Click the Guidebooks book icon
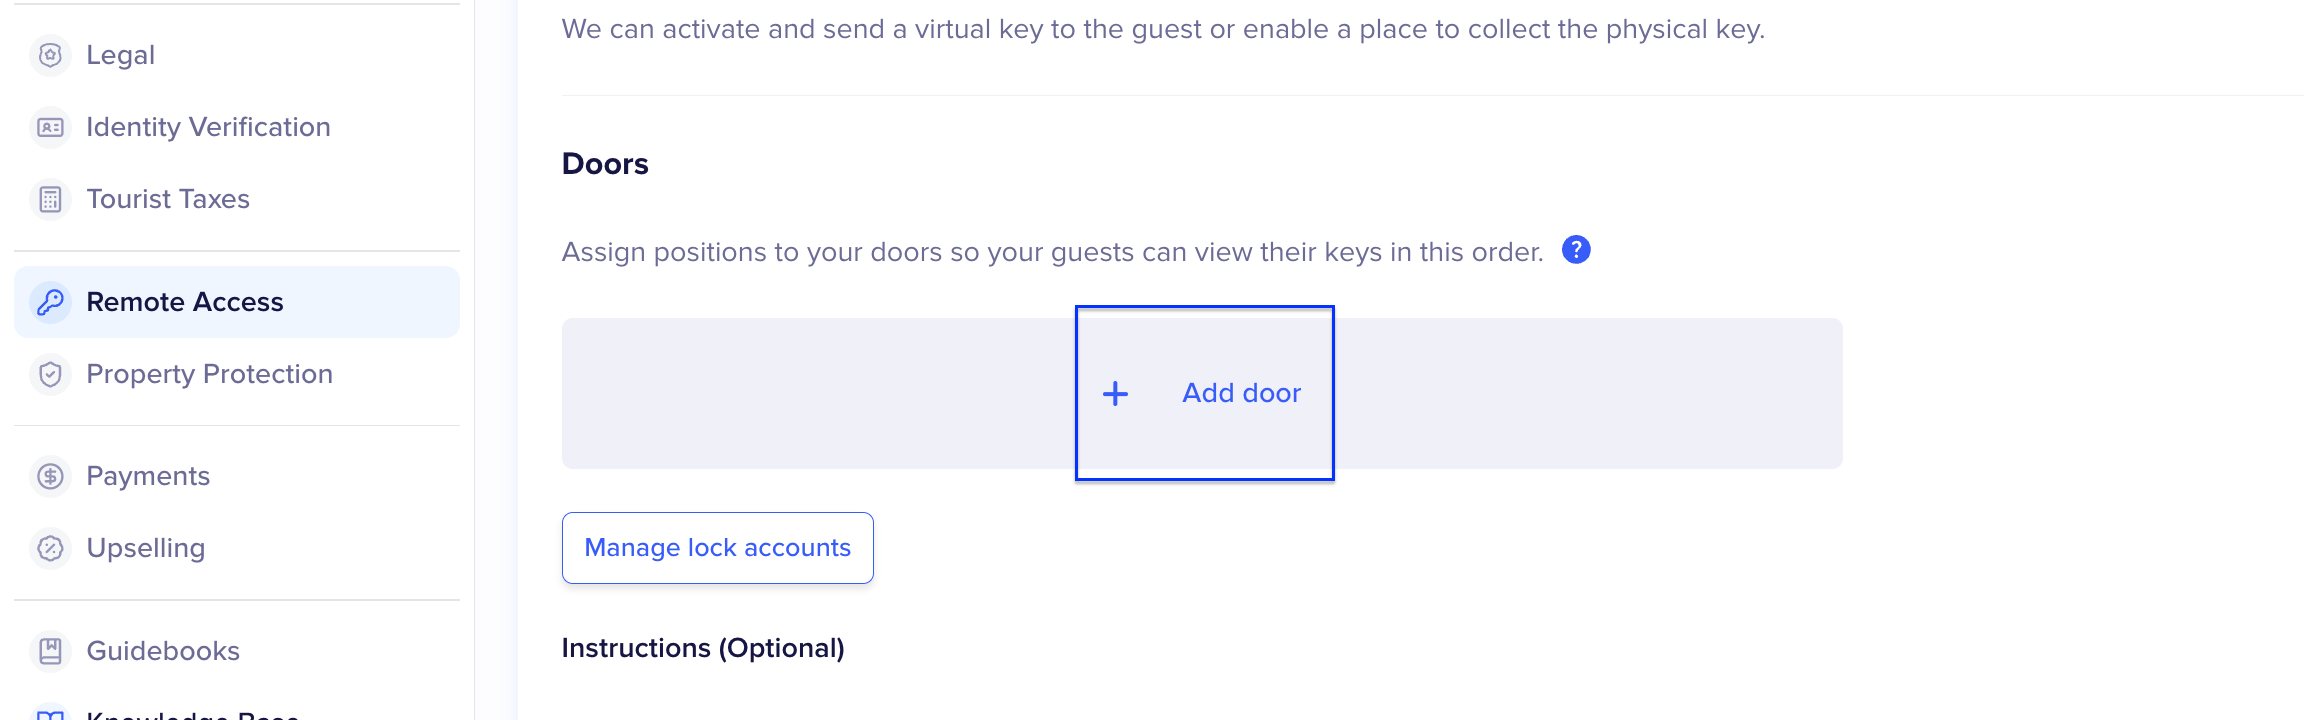2304x720 pixels. click(x=50, y=651)
